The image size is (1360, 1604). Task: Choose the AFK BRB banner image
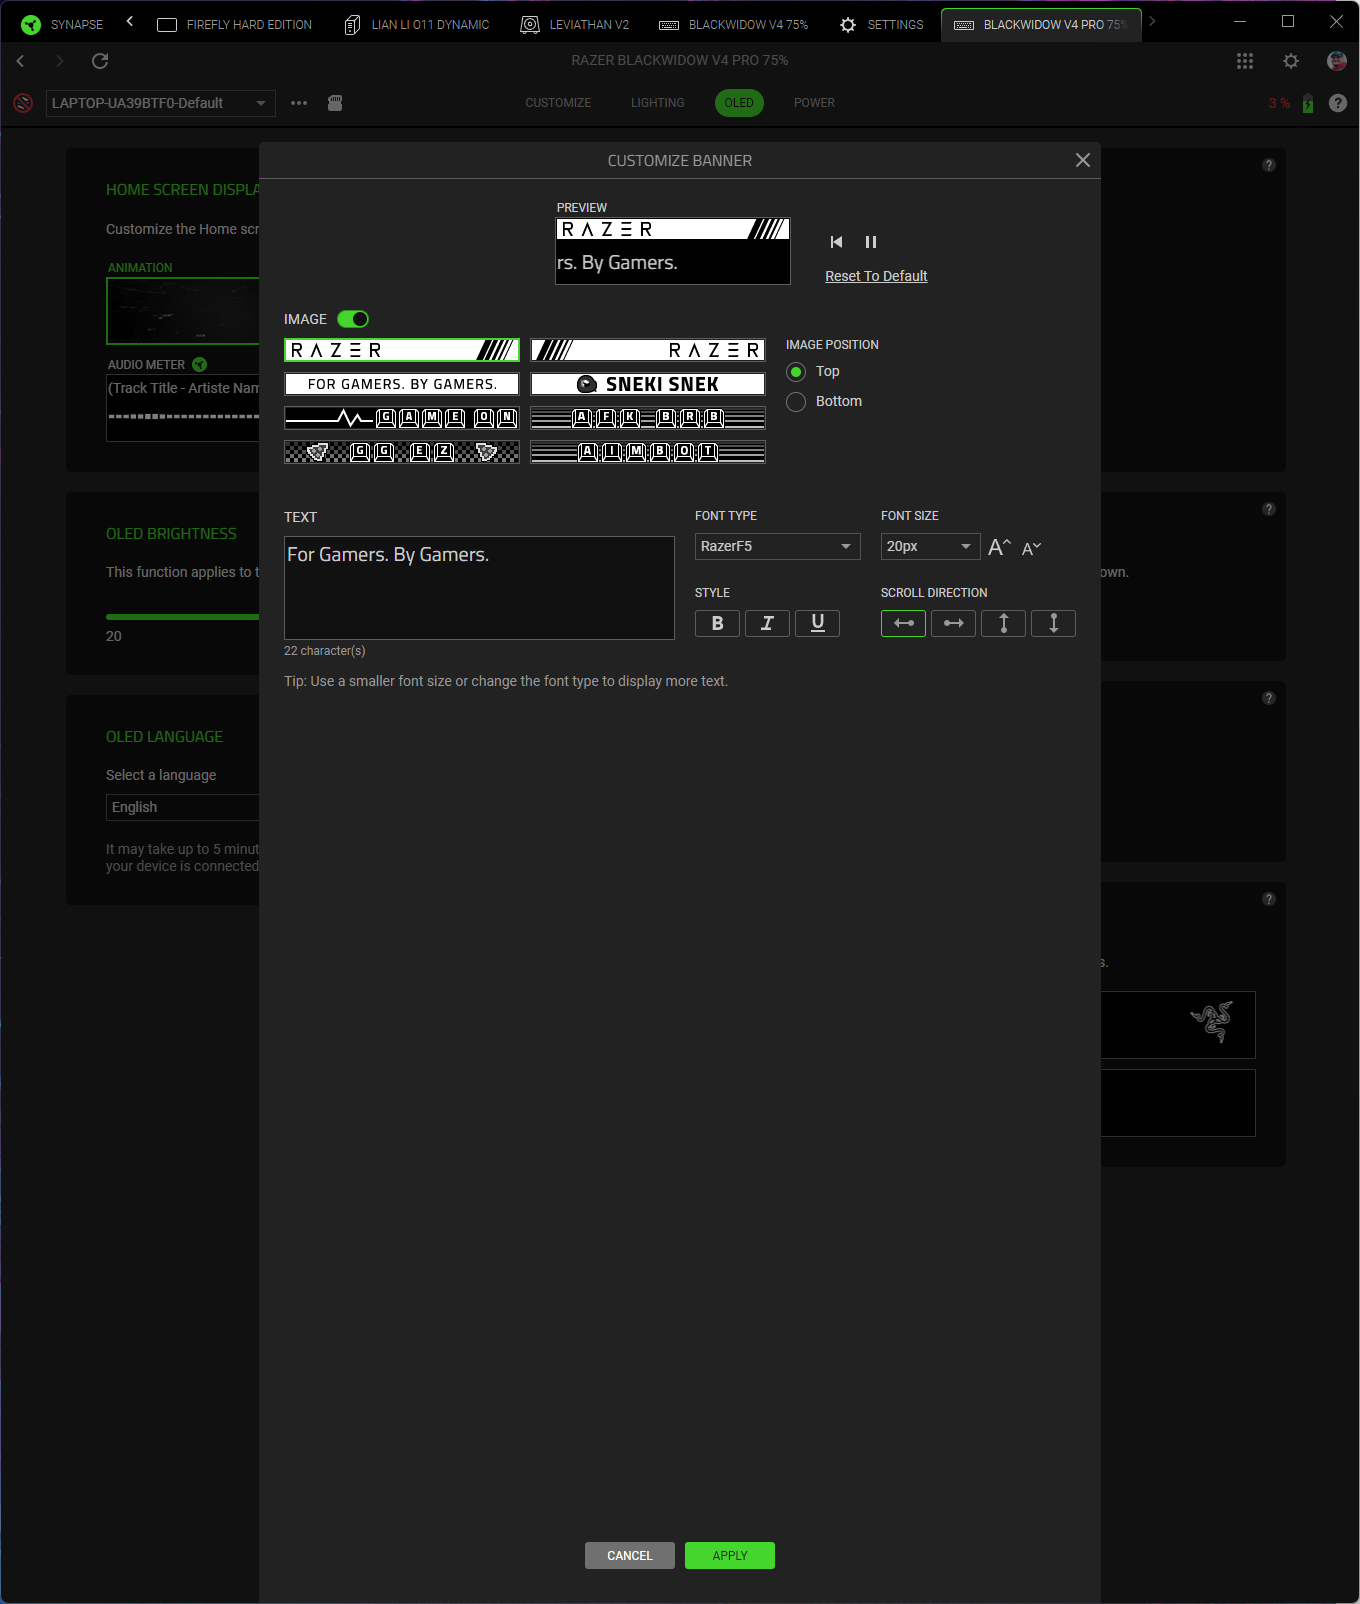(x=648, y=418)
